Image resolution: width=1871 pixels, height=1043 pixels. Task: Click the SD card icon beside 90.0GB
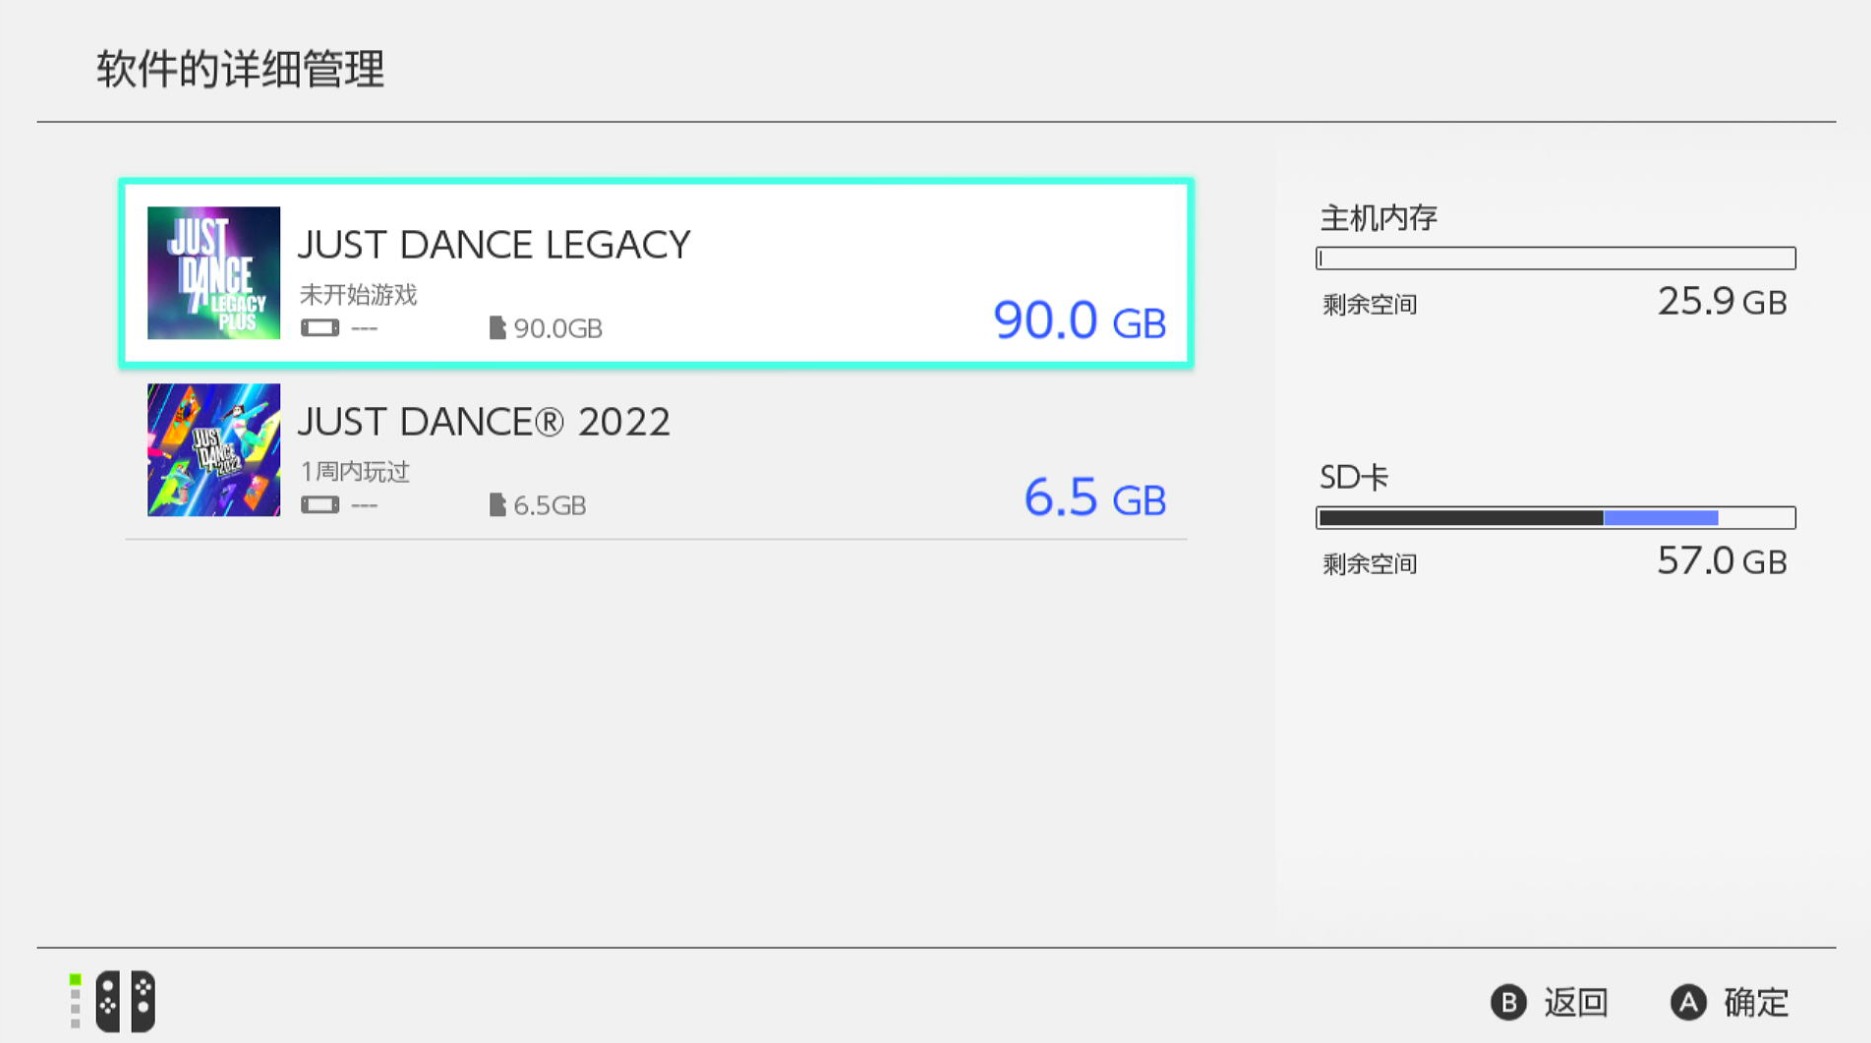pos(497,328)
